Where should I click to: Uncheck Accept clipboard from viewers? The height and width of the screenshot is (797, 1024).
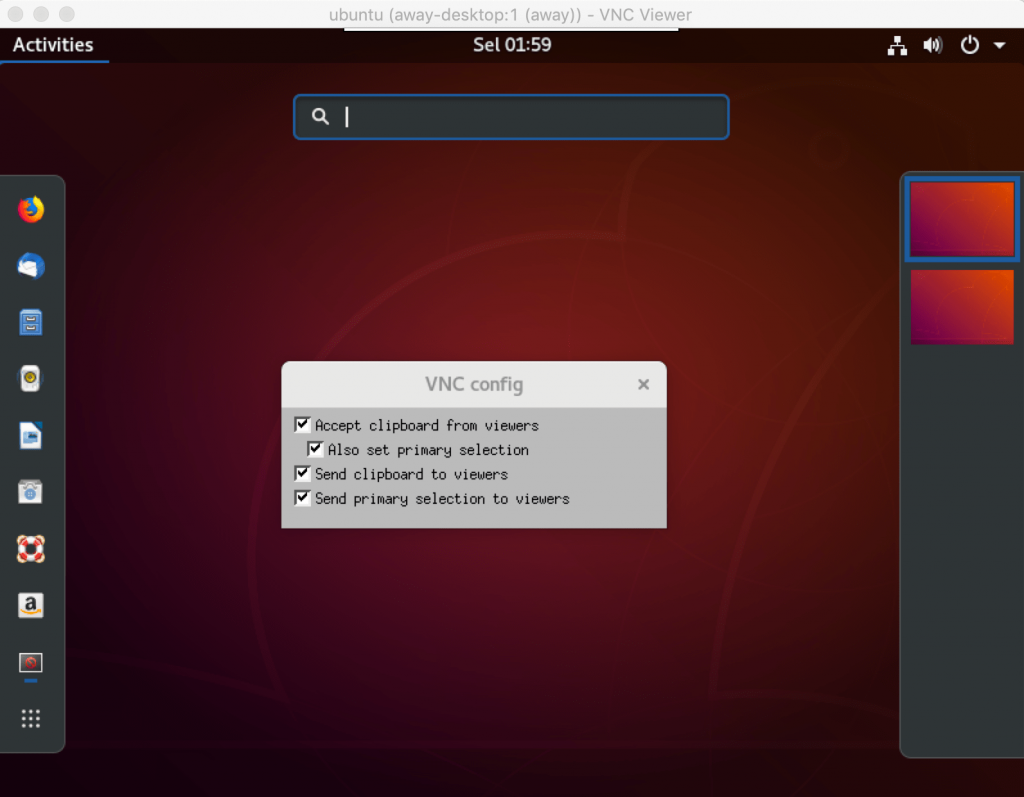click(x=303, y=425)
